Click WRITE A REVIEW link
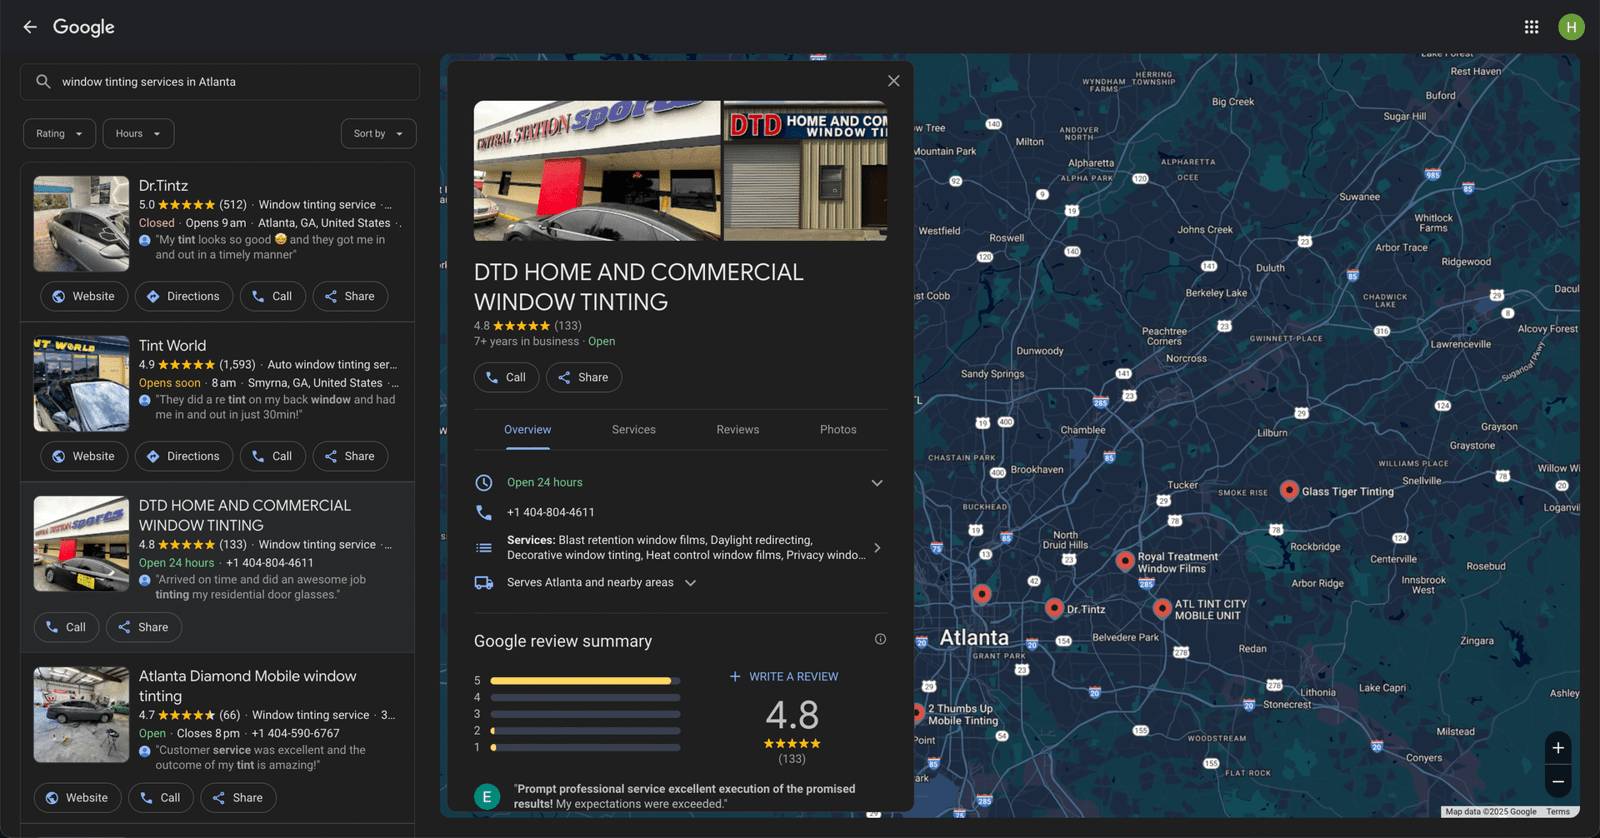Screen dimensions: 1600x838 [784, 677]
